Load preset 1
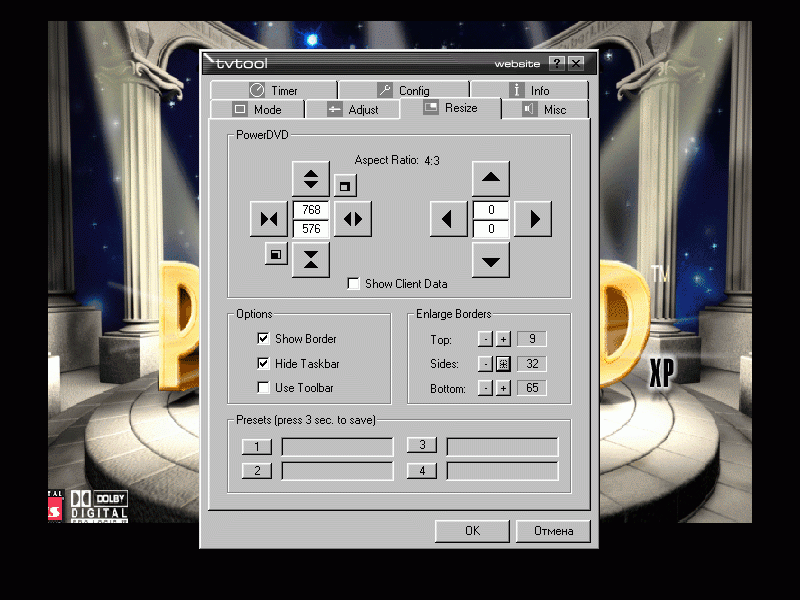The image size is (800, 600). pos(257,446)
